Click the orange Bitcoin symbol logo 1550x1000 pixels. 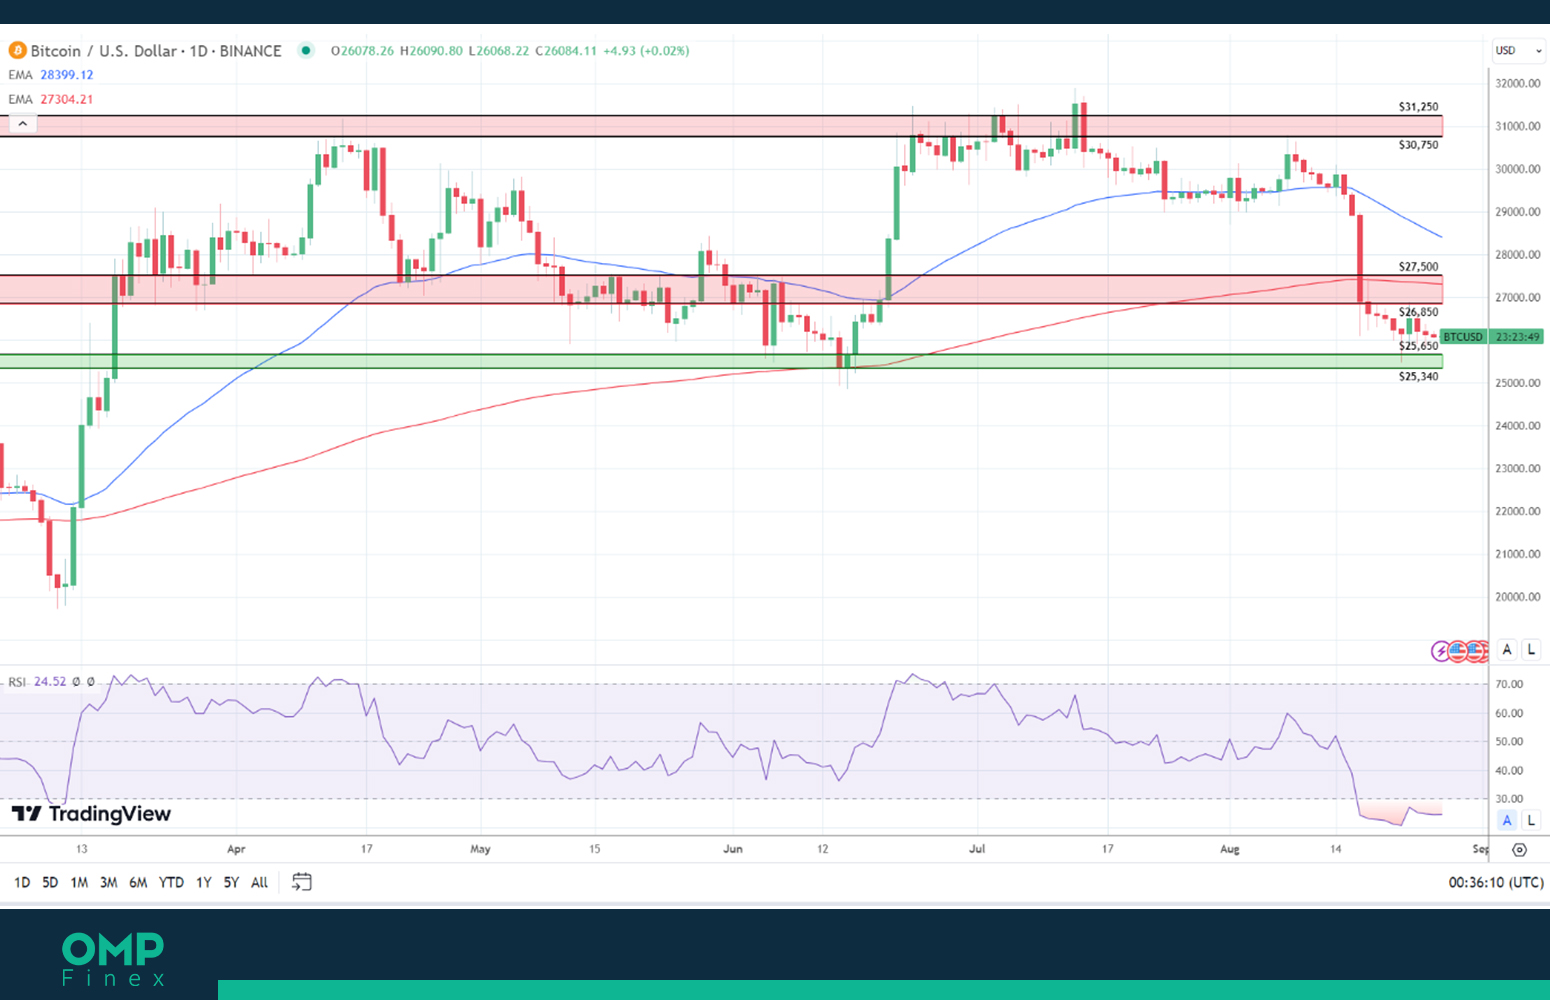(17, 50)
